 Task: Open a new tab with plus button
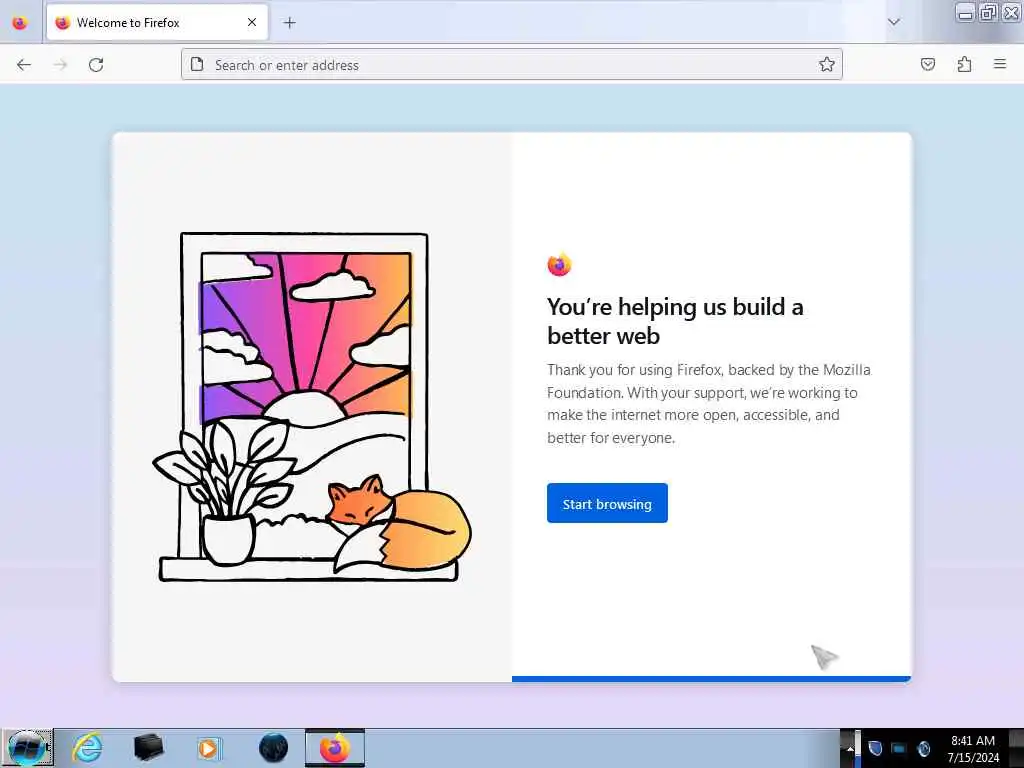[289, 23]
